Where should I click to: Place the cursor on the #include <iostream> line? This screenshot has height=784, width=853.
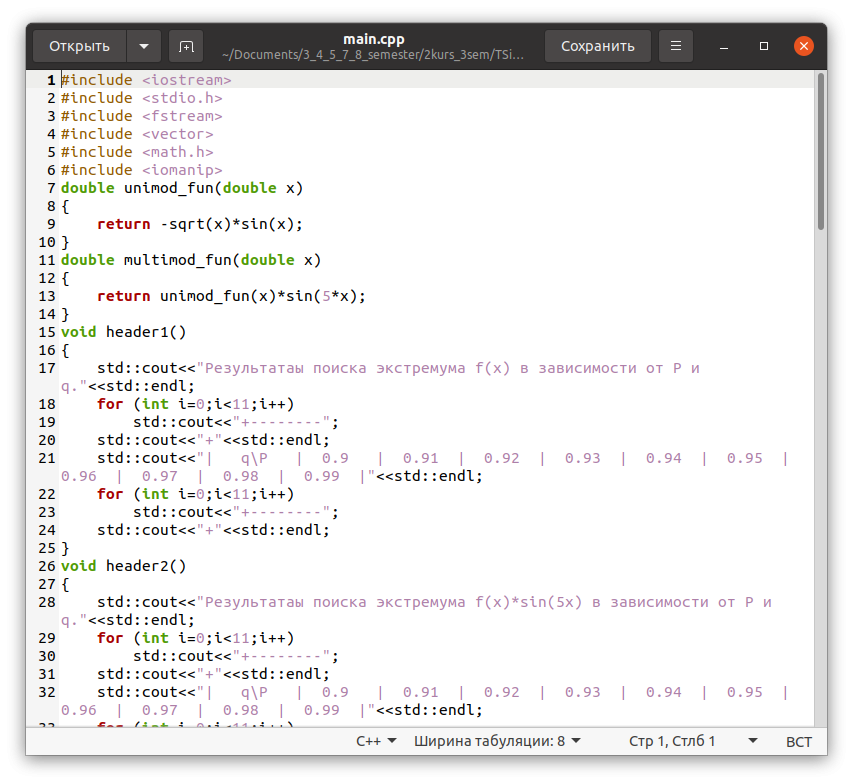tap(146, 80)
